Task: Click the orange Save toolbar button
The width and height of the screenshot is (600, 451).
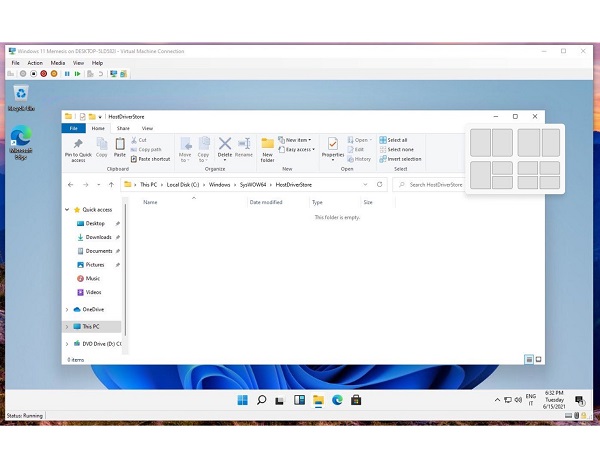Action: [x=54, y=74]
